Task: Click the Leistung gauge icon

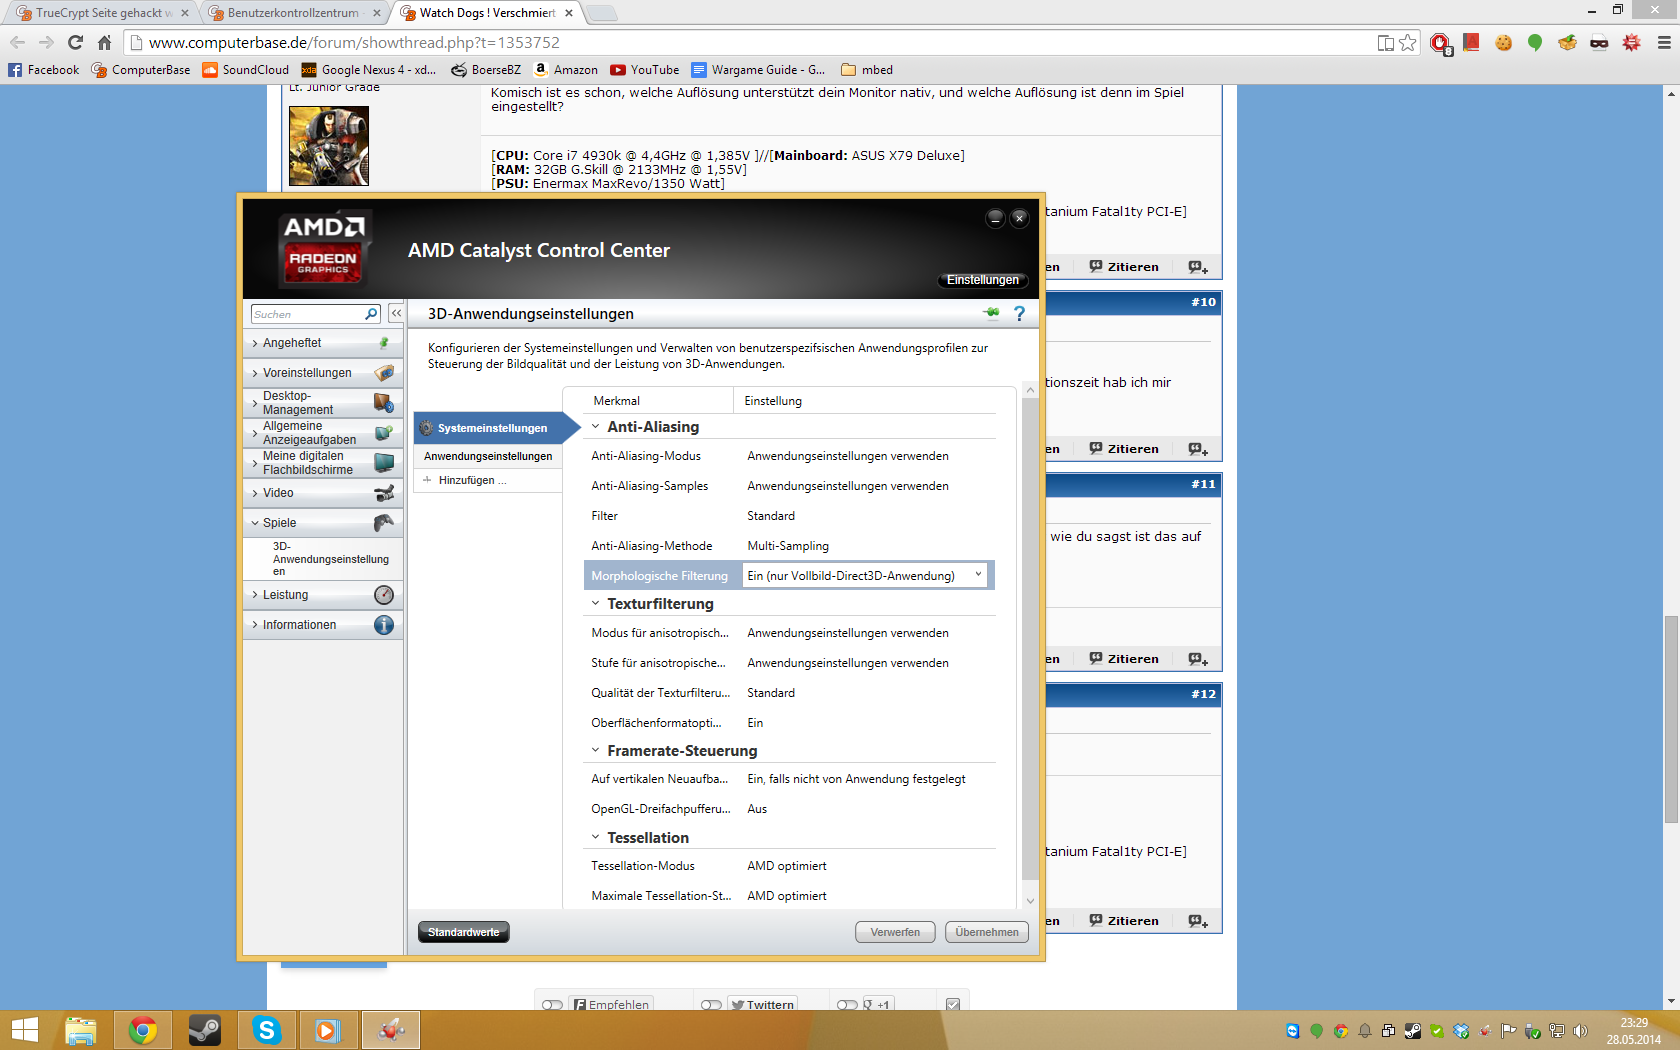Action: (384, 595)
